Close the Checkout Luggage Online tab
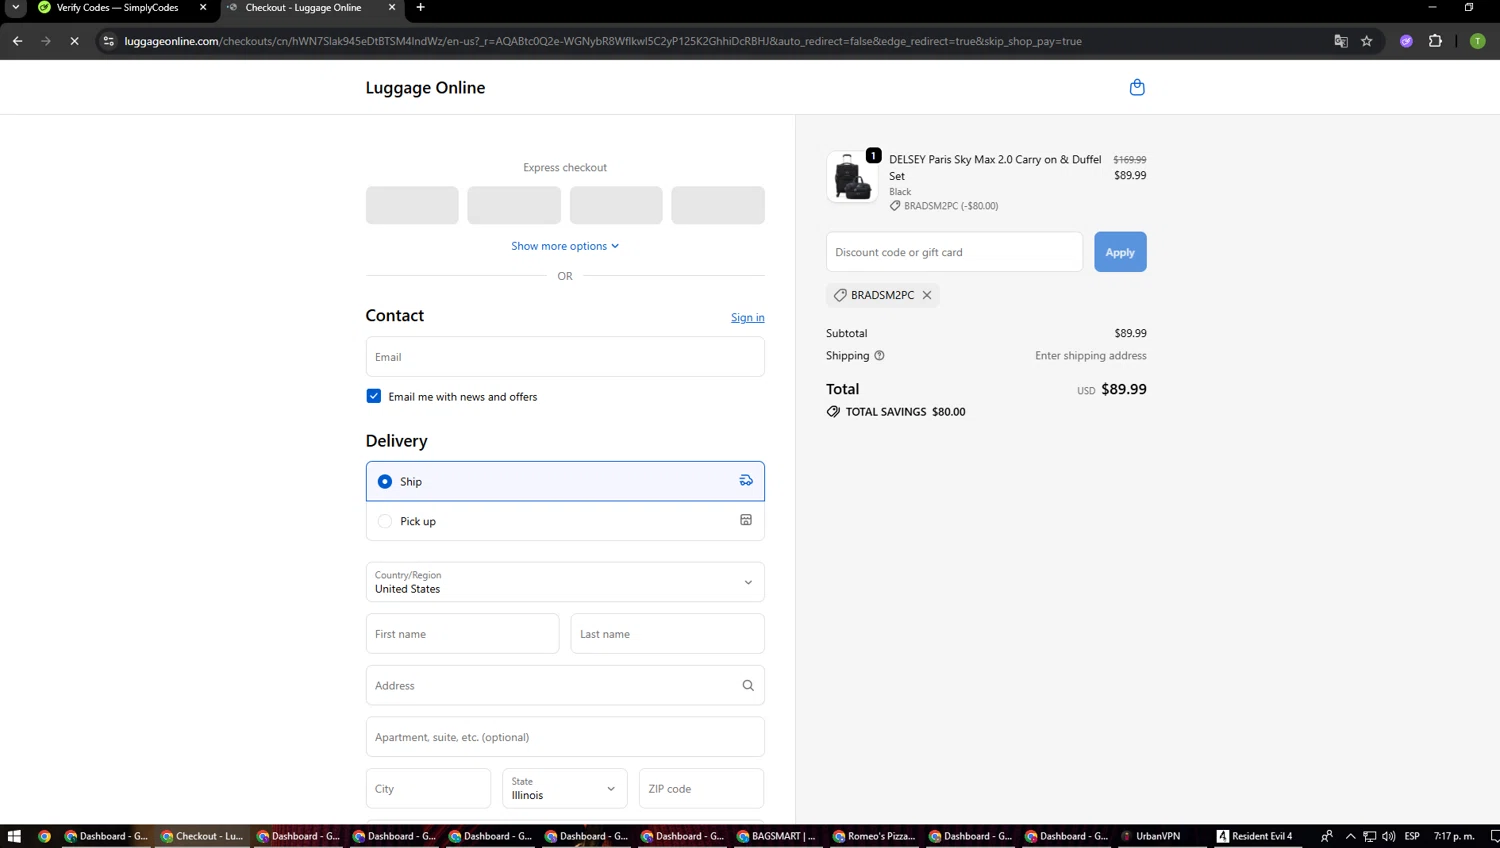The height and width of the screenshot is (848, 1500). point(392,8)
